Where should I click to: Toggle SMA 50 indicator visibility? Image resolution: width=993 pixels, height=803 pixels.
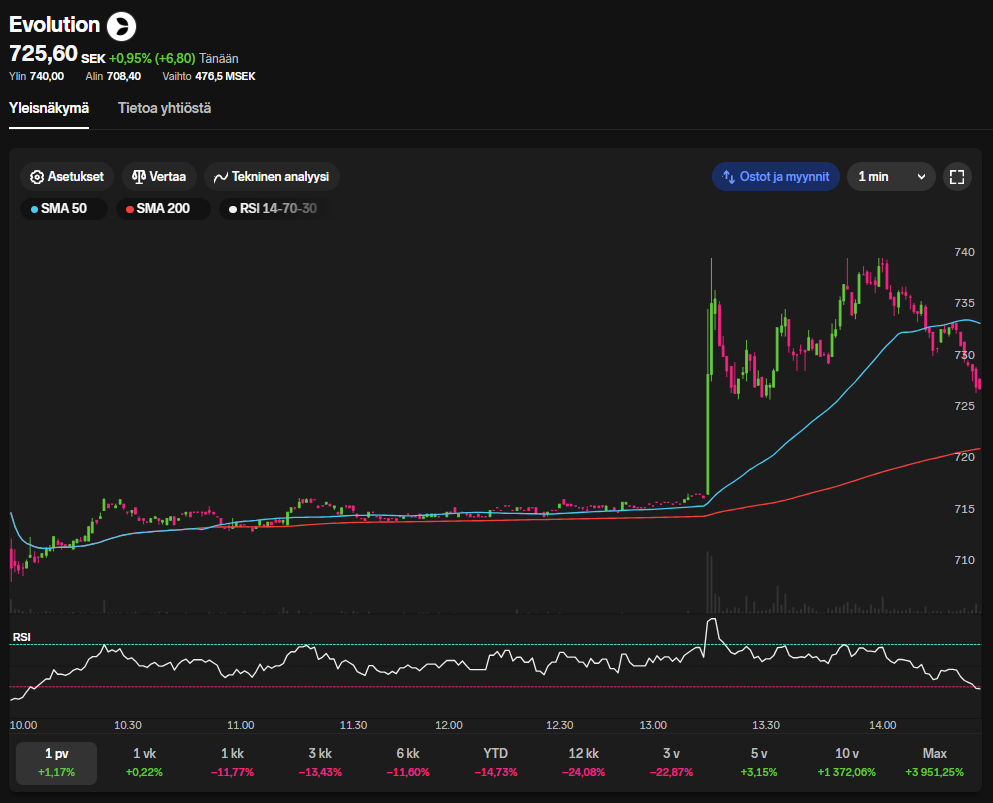pos(63,209)
